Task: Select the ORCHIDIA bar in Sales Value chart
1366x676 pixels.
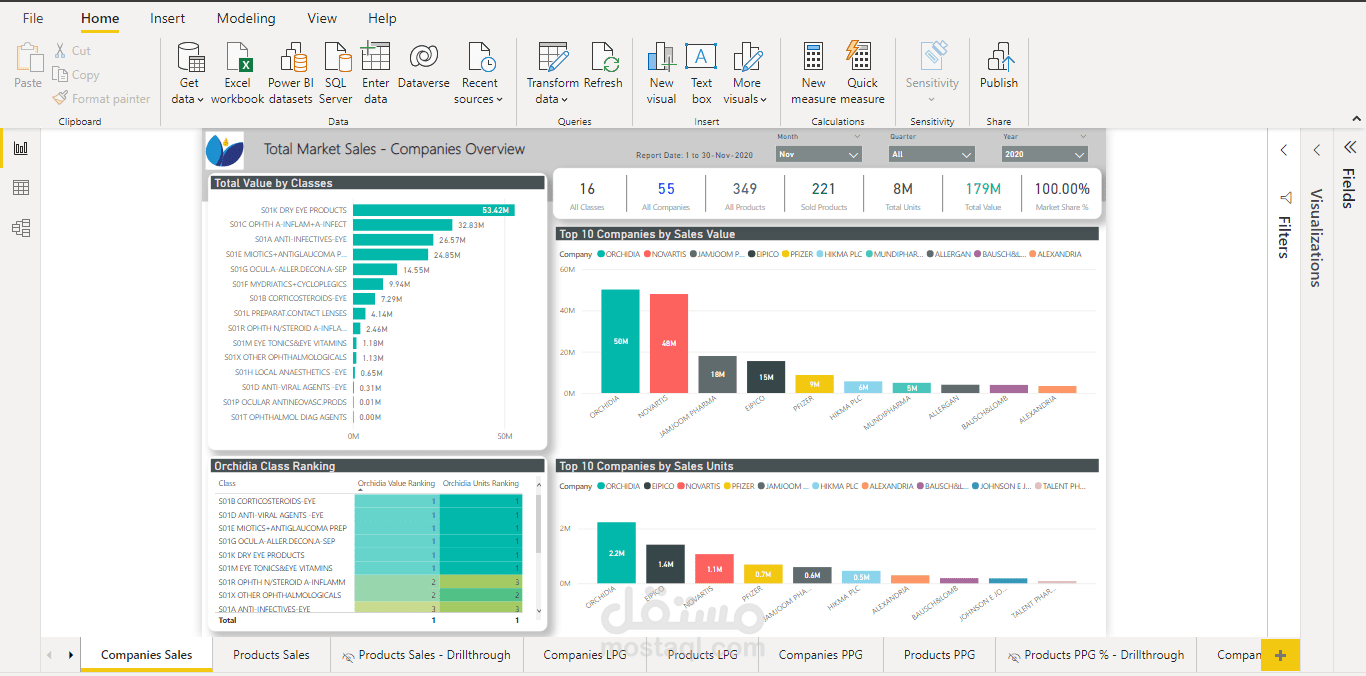Action: click(620, 341)
